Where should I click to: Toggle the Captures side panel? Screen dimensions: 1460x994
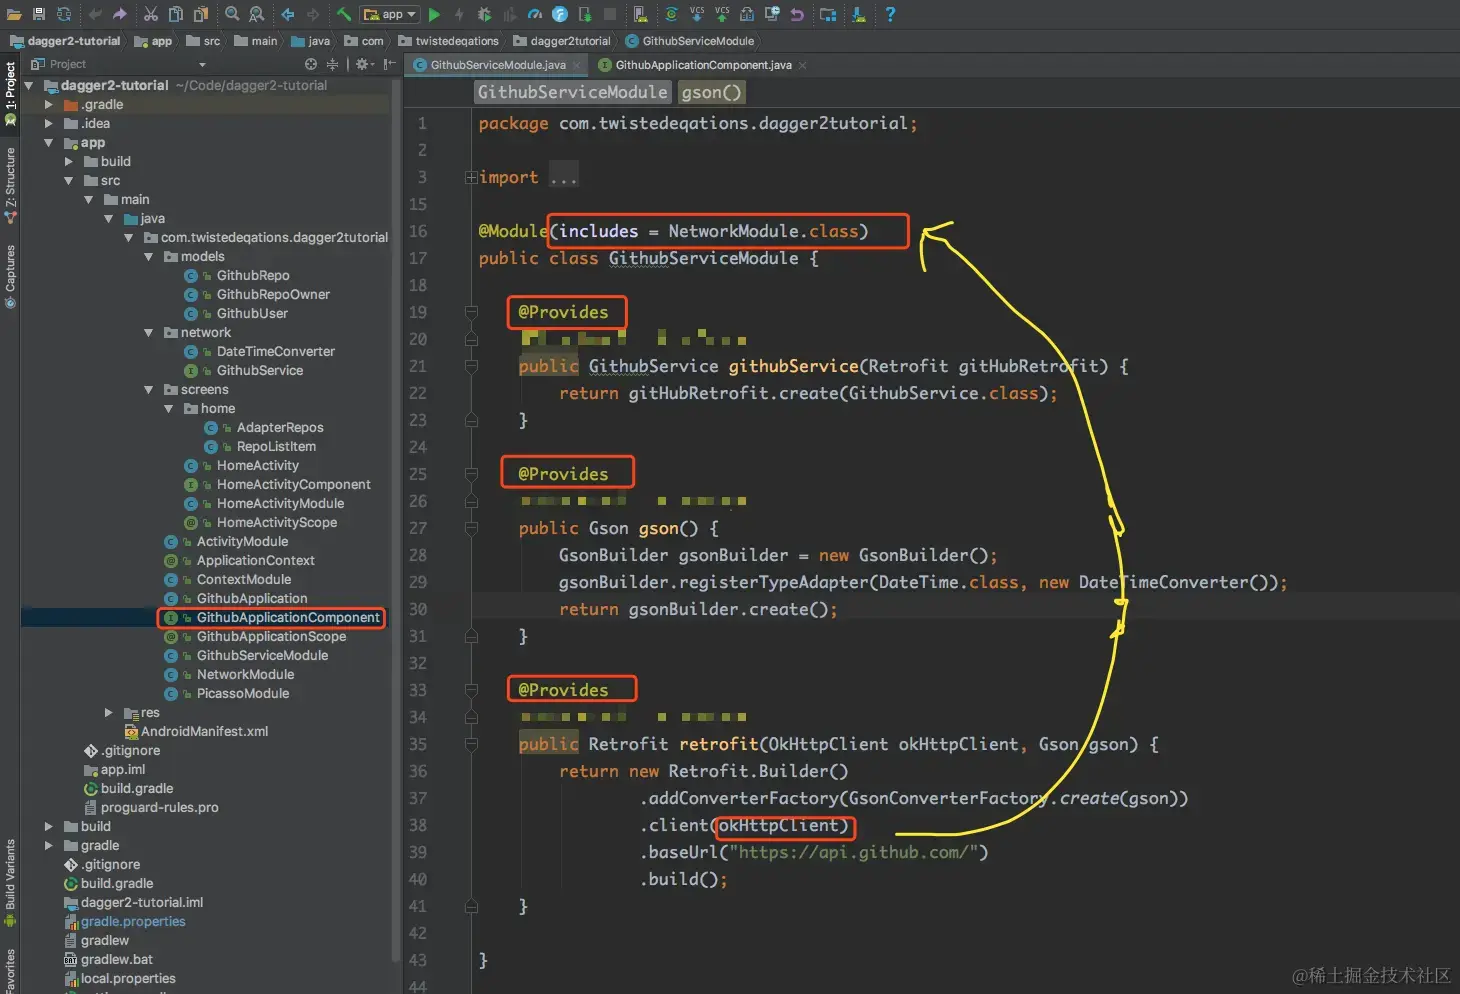[x=10, y=270]
